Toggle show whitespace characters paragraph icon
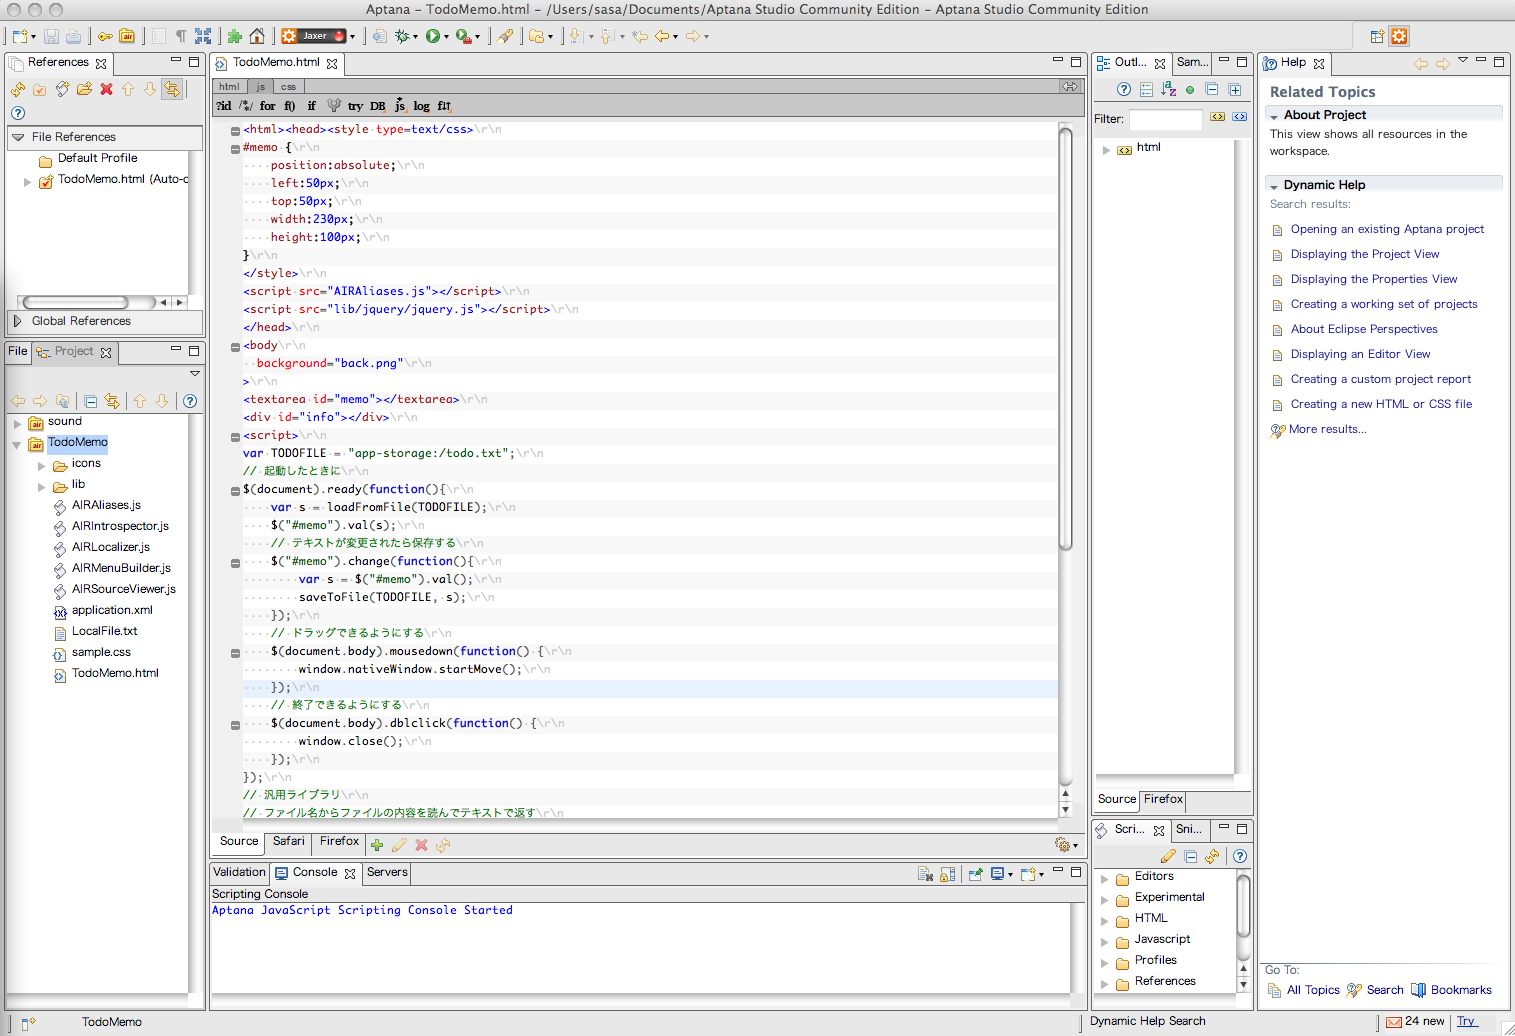Screen dimensions: 1515x1036 [x=181, y=36]
